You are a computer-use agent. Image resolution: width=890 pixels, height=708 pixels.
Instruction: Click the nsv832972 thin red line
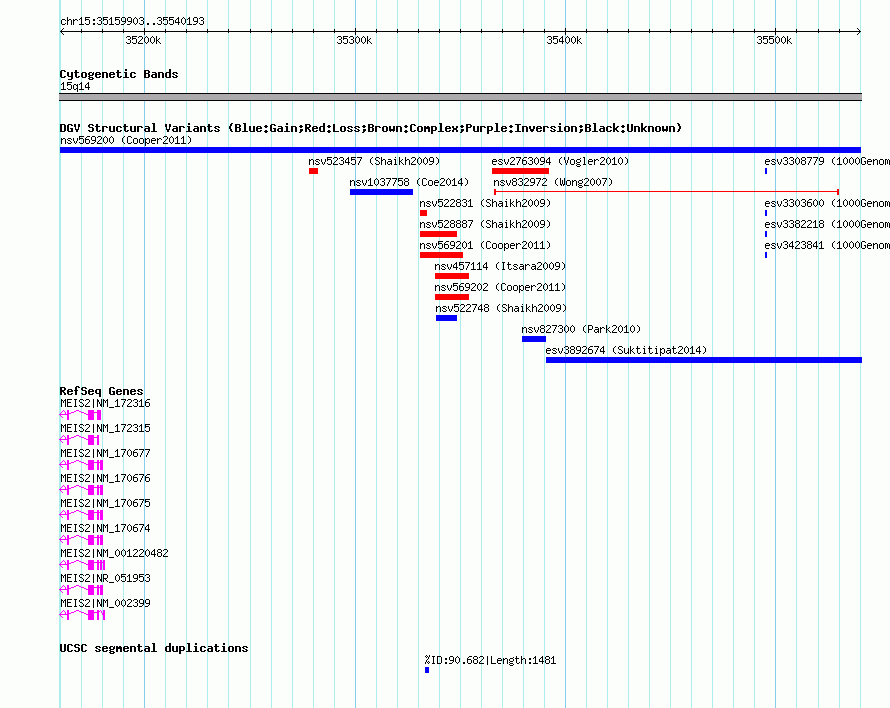(x=666, y=192)
